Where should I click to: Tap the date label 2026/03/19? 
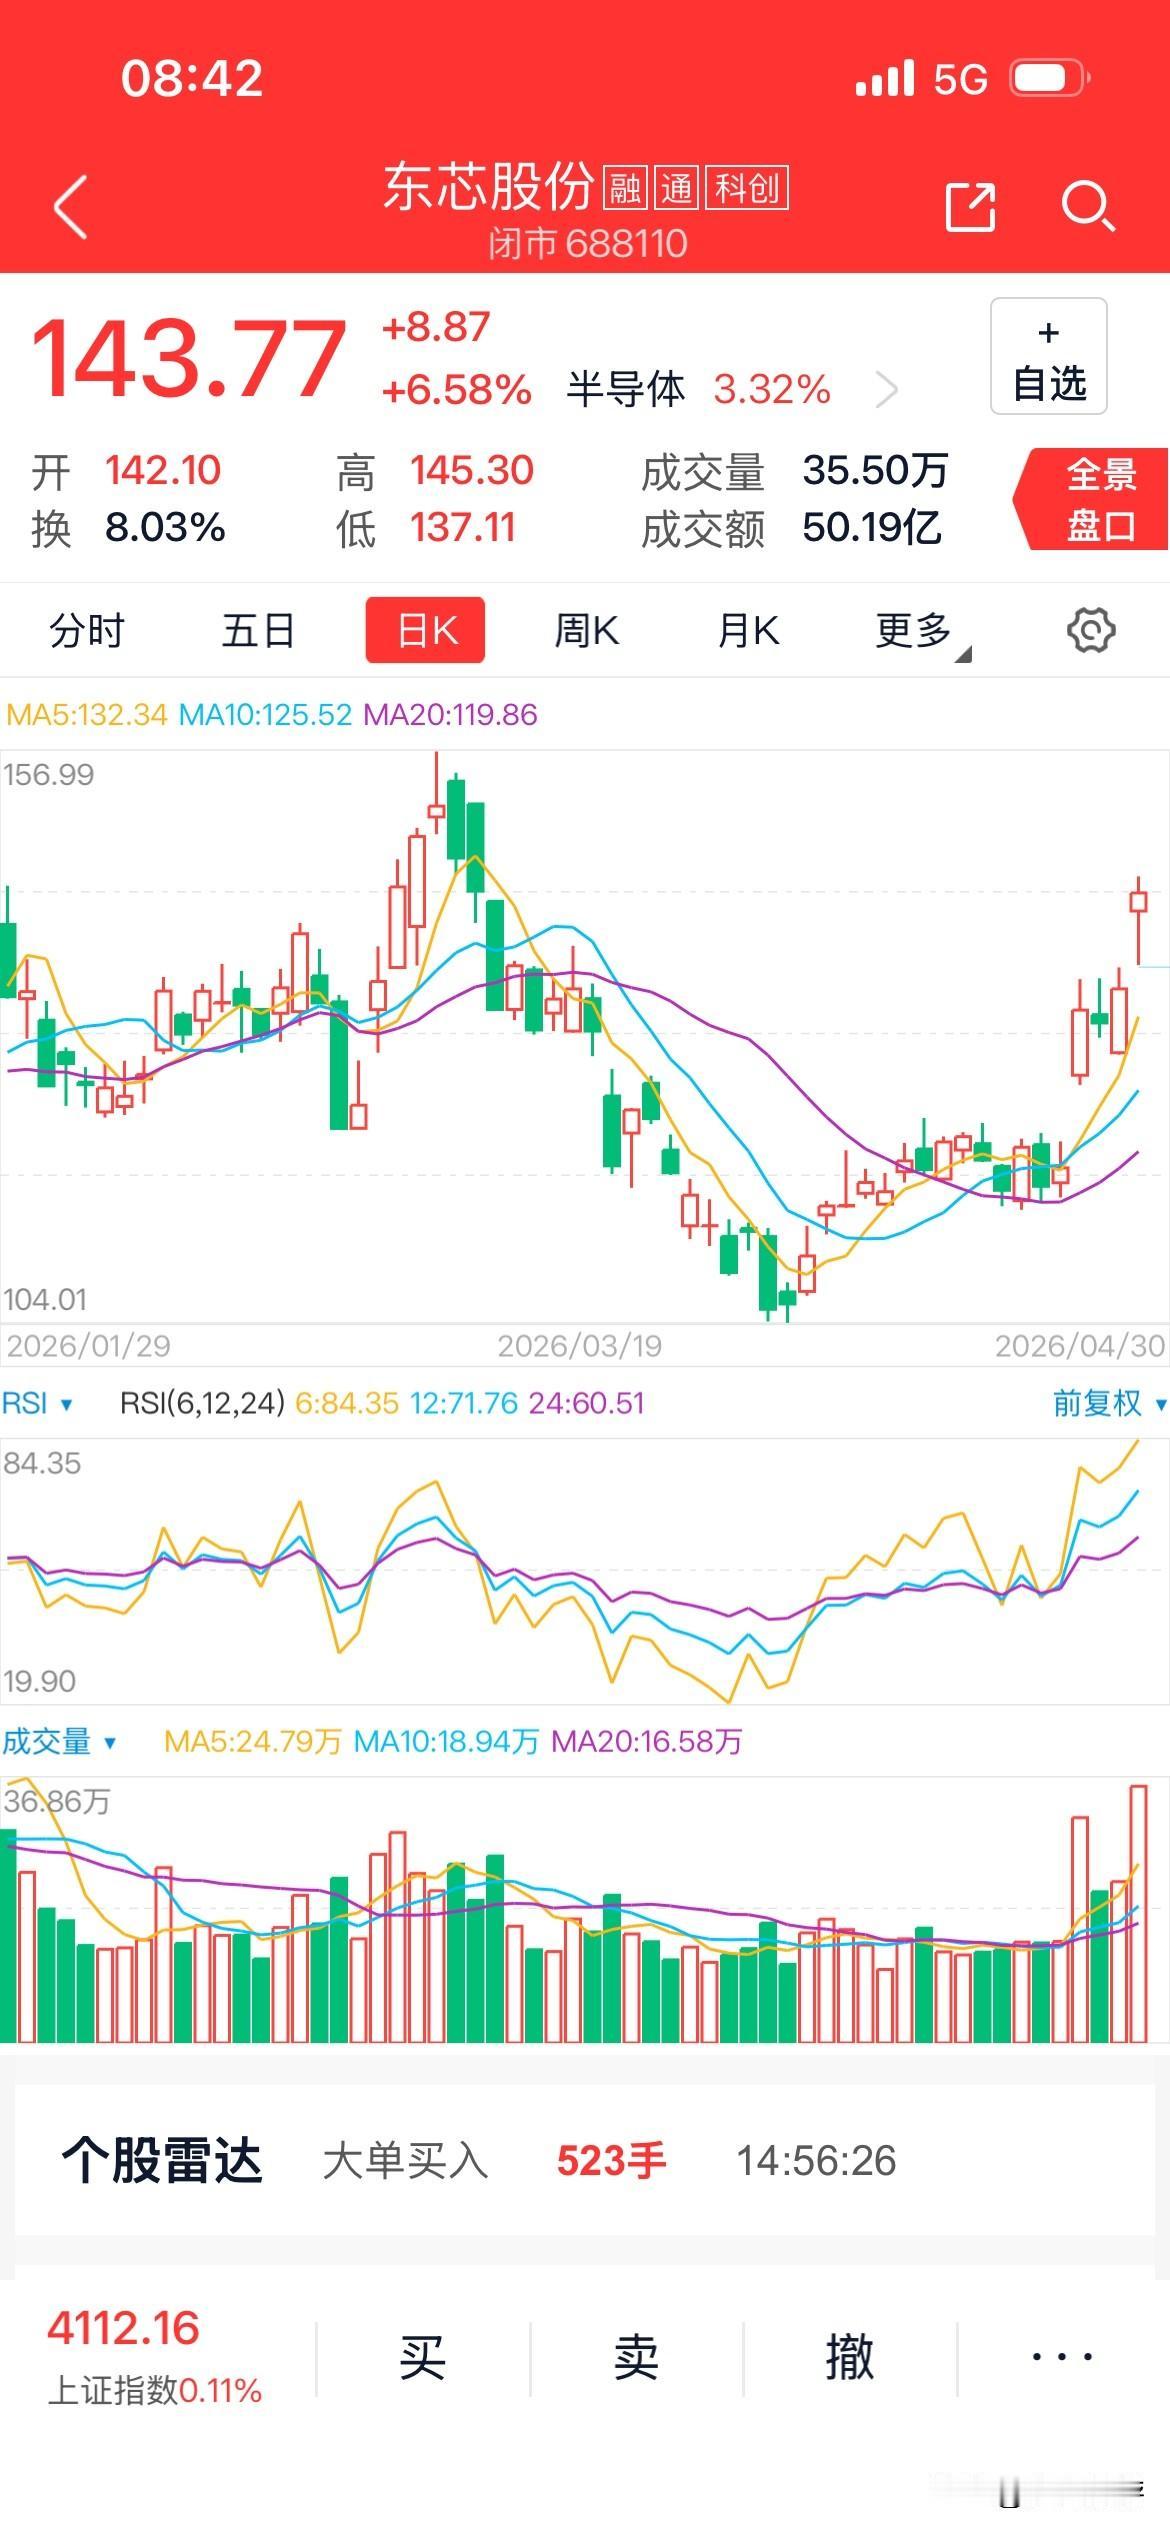tap(580, 1345)
